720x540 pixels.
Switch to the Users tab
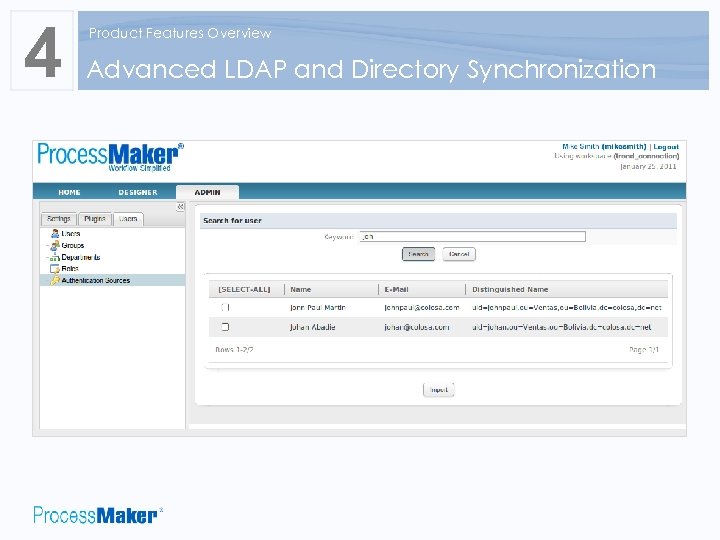(x=128, y=219)
